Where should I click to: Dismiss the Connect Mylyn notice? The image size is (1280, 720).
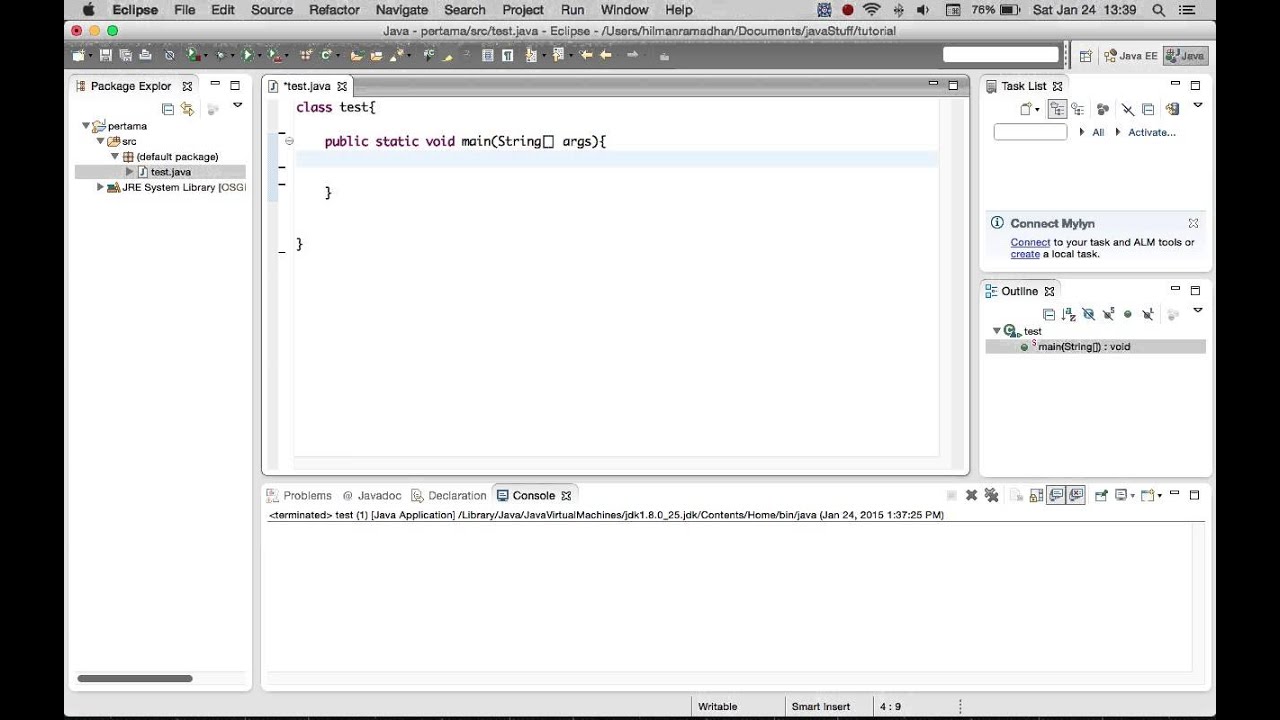(x=1193, y=223)
